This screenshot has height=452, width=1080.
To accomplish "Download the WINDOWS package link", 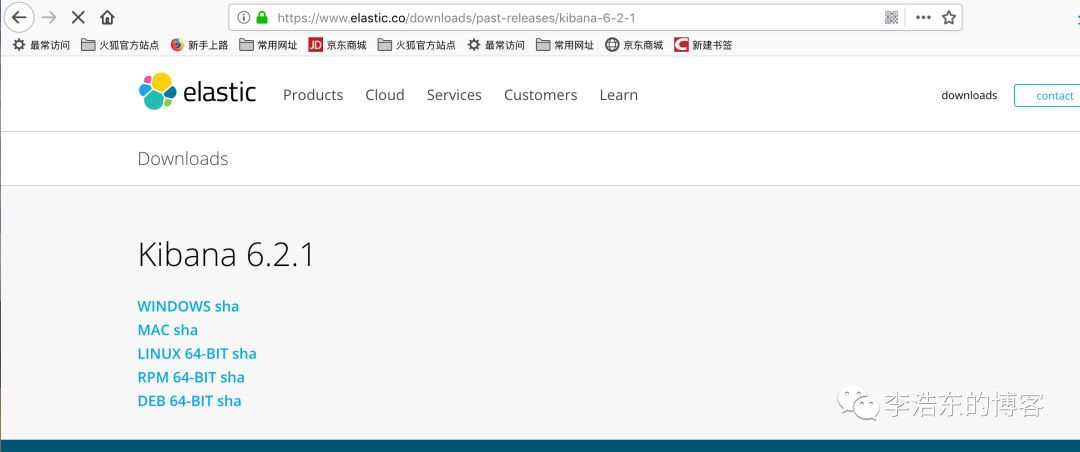I will point(174,306).
